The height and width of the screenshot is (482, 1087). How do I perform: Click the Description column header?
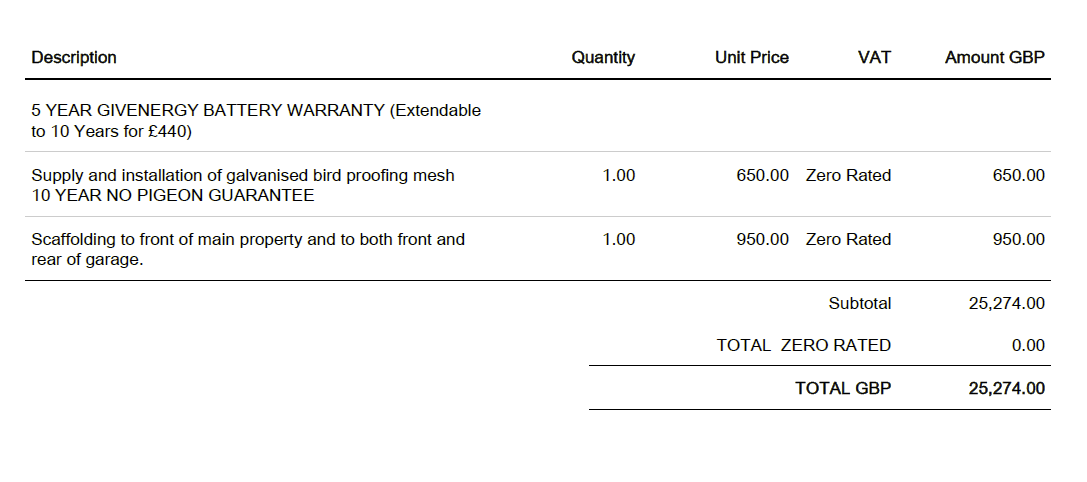pos(74,58)
